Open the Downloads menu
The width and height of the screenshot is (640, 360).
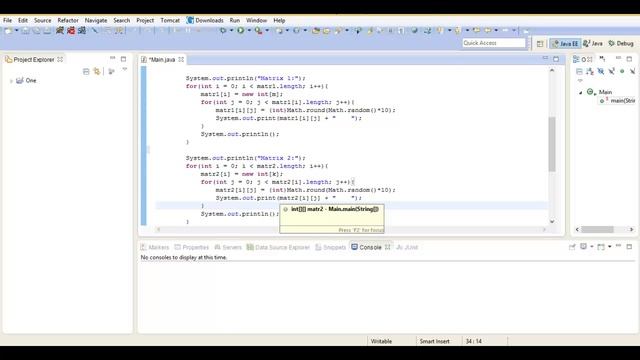[x=205, y=20]
